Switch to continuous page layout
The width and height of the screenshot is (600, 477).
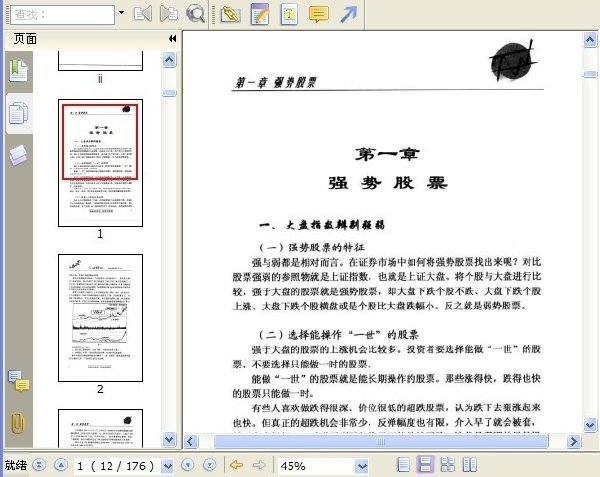(426, 465)
